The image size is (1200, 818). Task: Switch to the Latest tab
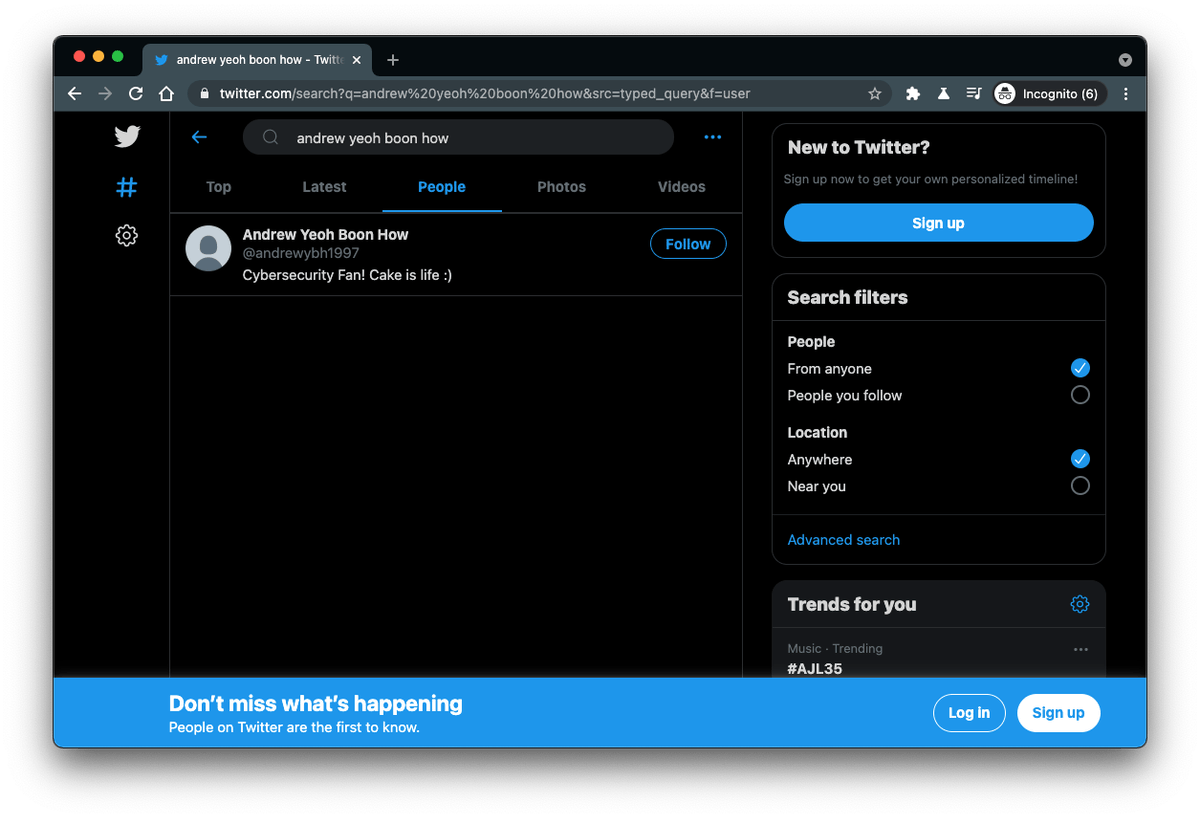point(324,187)
